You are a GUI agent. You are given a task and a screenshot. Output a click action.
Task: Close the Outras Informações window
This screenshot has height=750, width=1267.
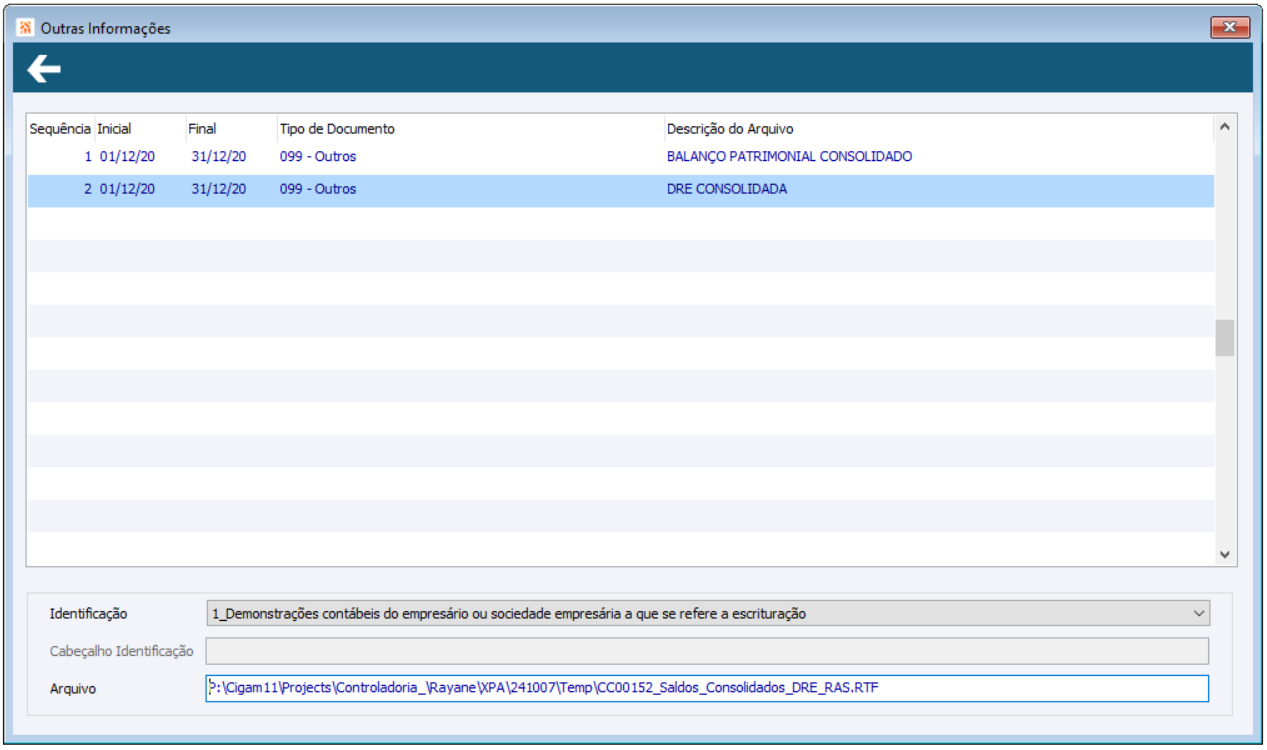coord(1228,28)
